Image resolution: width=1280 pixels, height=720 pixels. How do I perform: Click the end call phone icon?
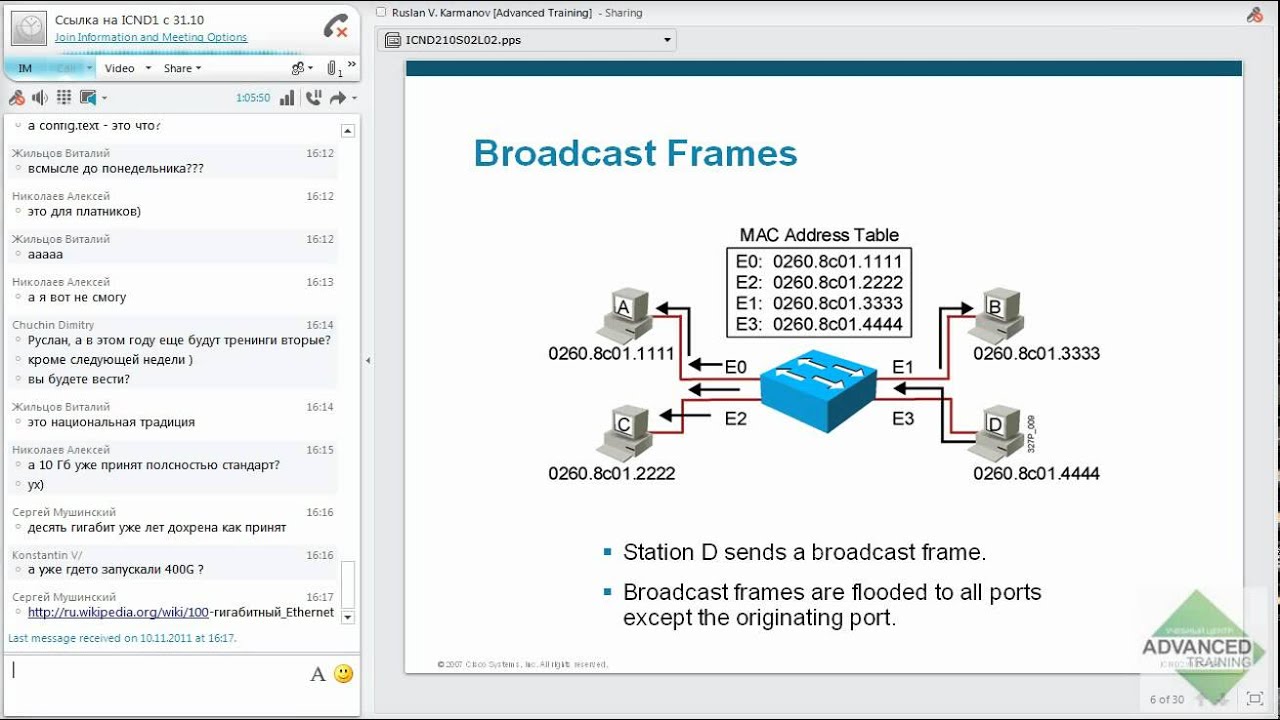point(336,26)
